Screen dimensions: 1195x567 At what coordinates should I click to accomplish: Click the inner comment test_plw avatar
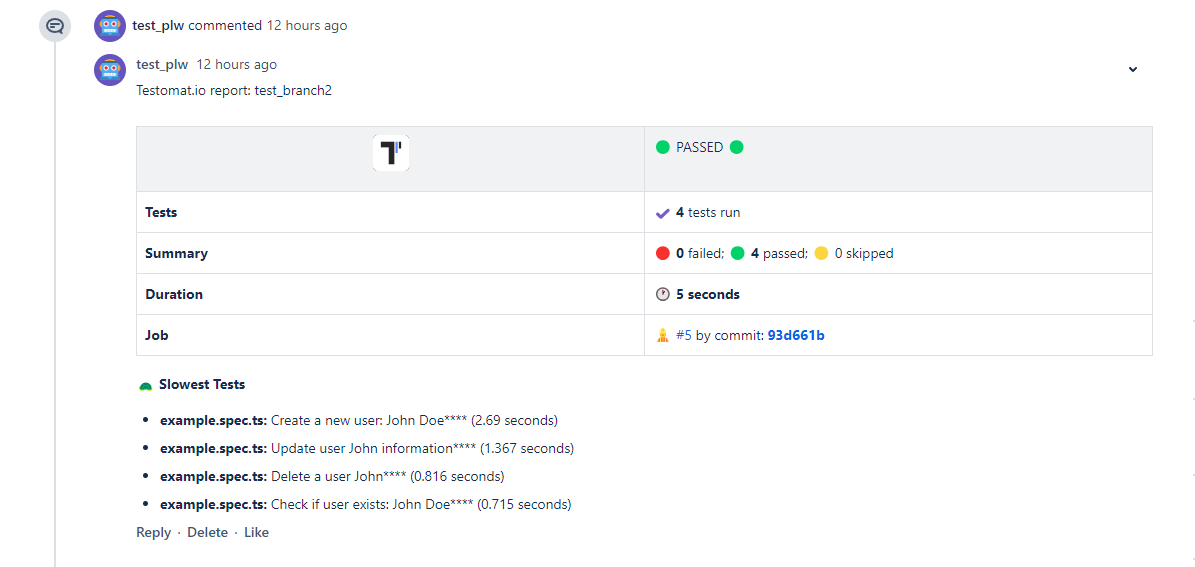[x=109, y=70]
